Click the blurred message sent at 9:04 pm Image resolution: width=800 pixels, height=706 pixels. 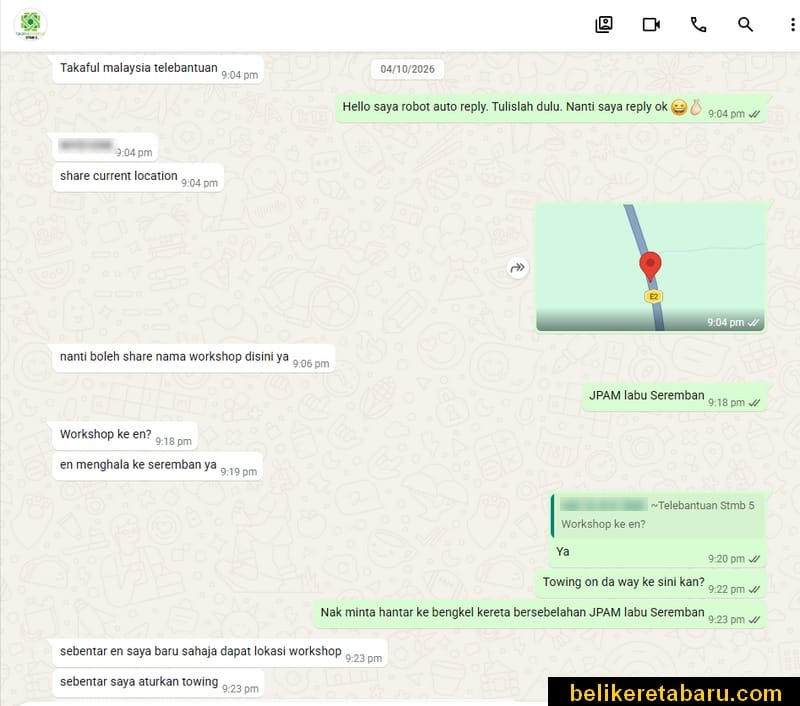[x=105, y=147]
